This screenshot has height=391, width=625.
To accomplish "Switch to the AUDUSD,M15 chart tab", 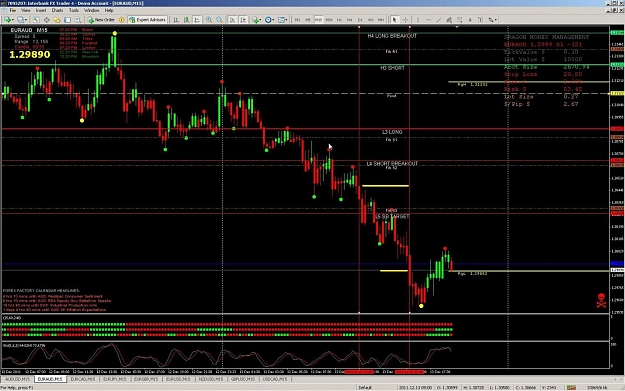I will [x=17, y=379].
